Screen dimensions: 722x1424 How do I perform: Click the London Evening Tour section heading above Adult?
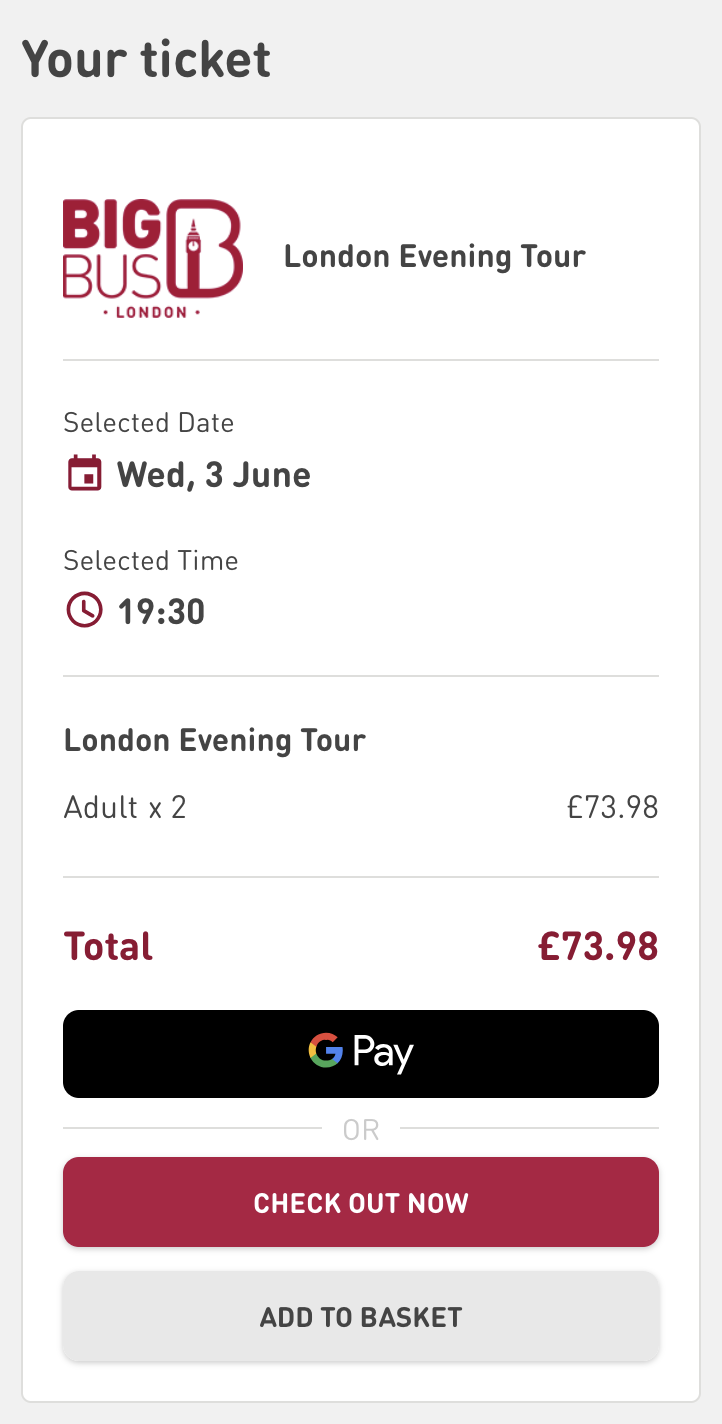215,741
